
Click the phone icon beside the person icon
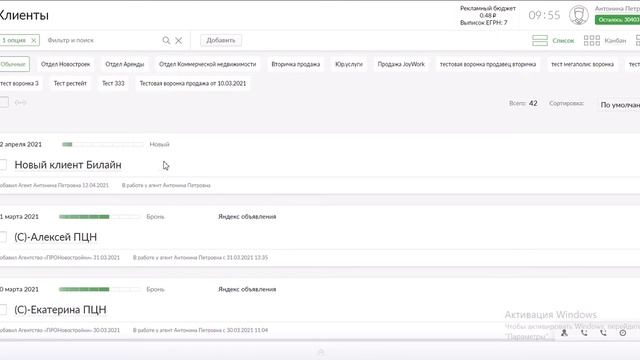point(584,333)
